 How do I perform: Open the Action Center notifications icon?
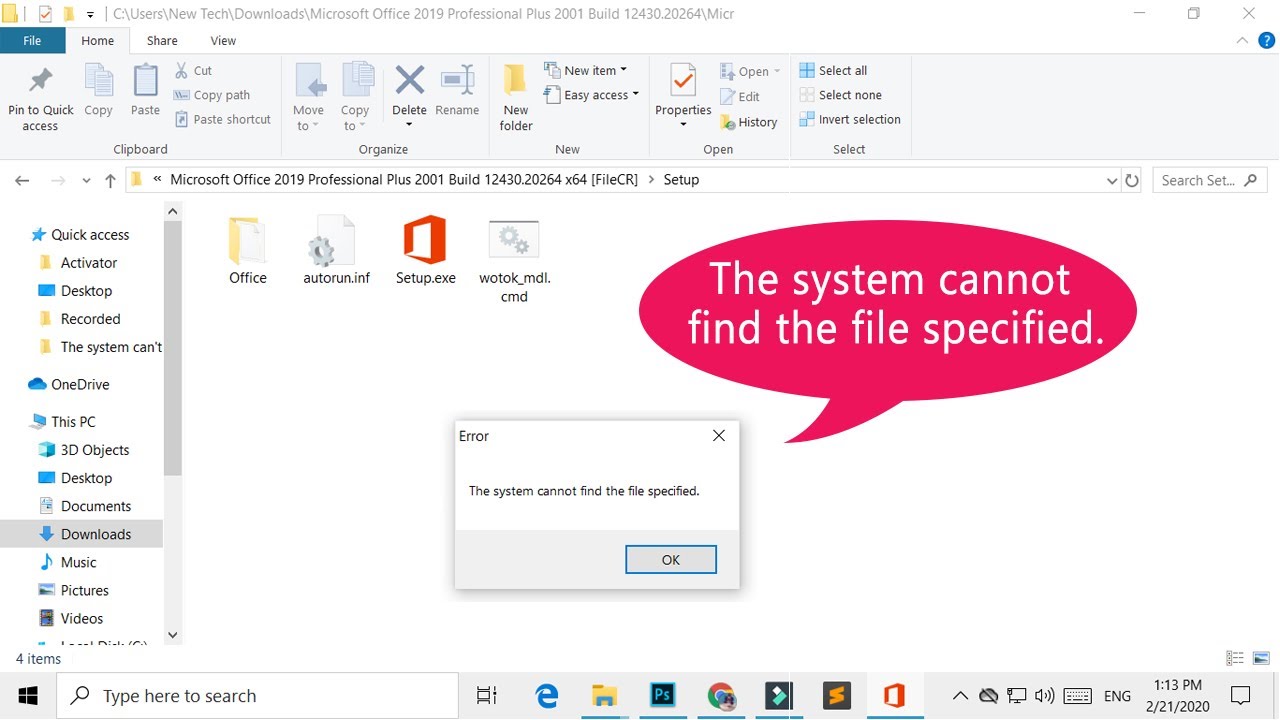(1241, 696)
